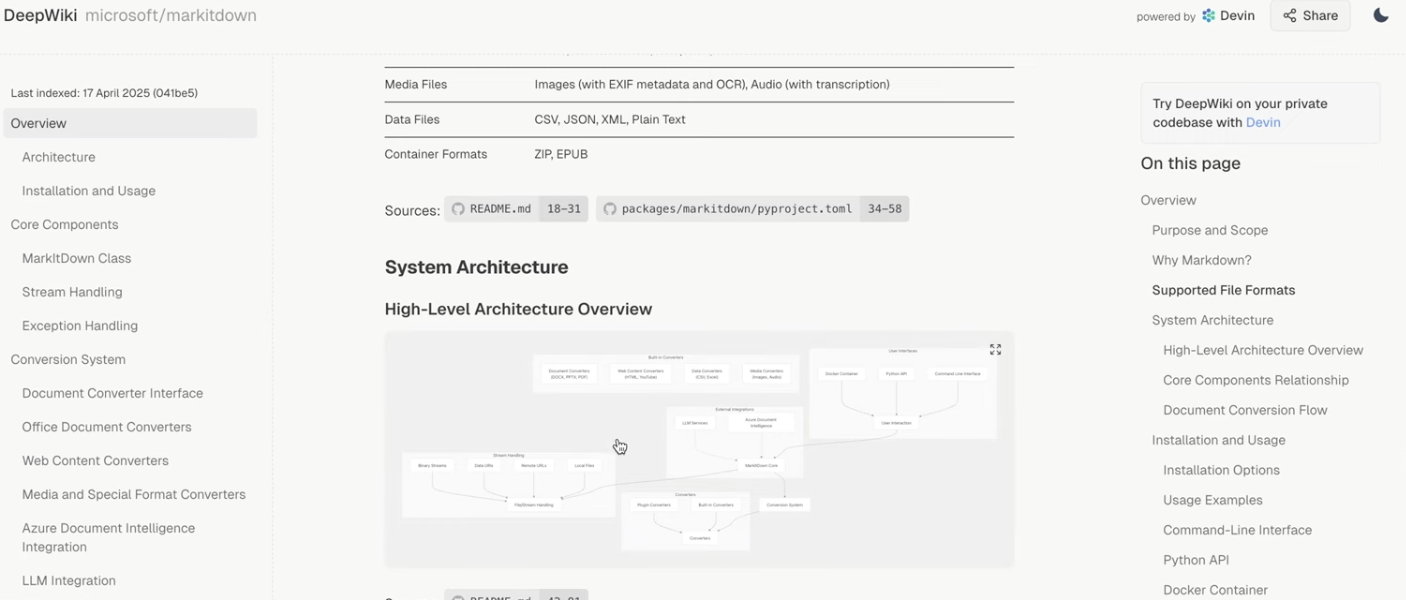Viewport: 1406px width, 600px height.
Task: Open the microsoft/markitdown repository title
Action: coord(171,15)
